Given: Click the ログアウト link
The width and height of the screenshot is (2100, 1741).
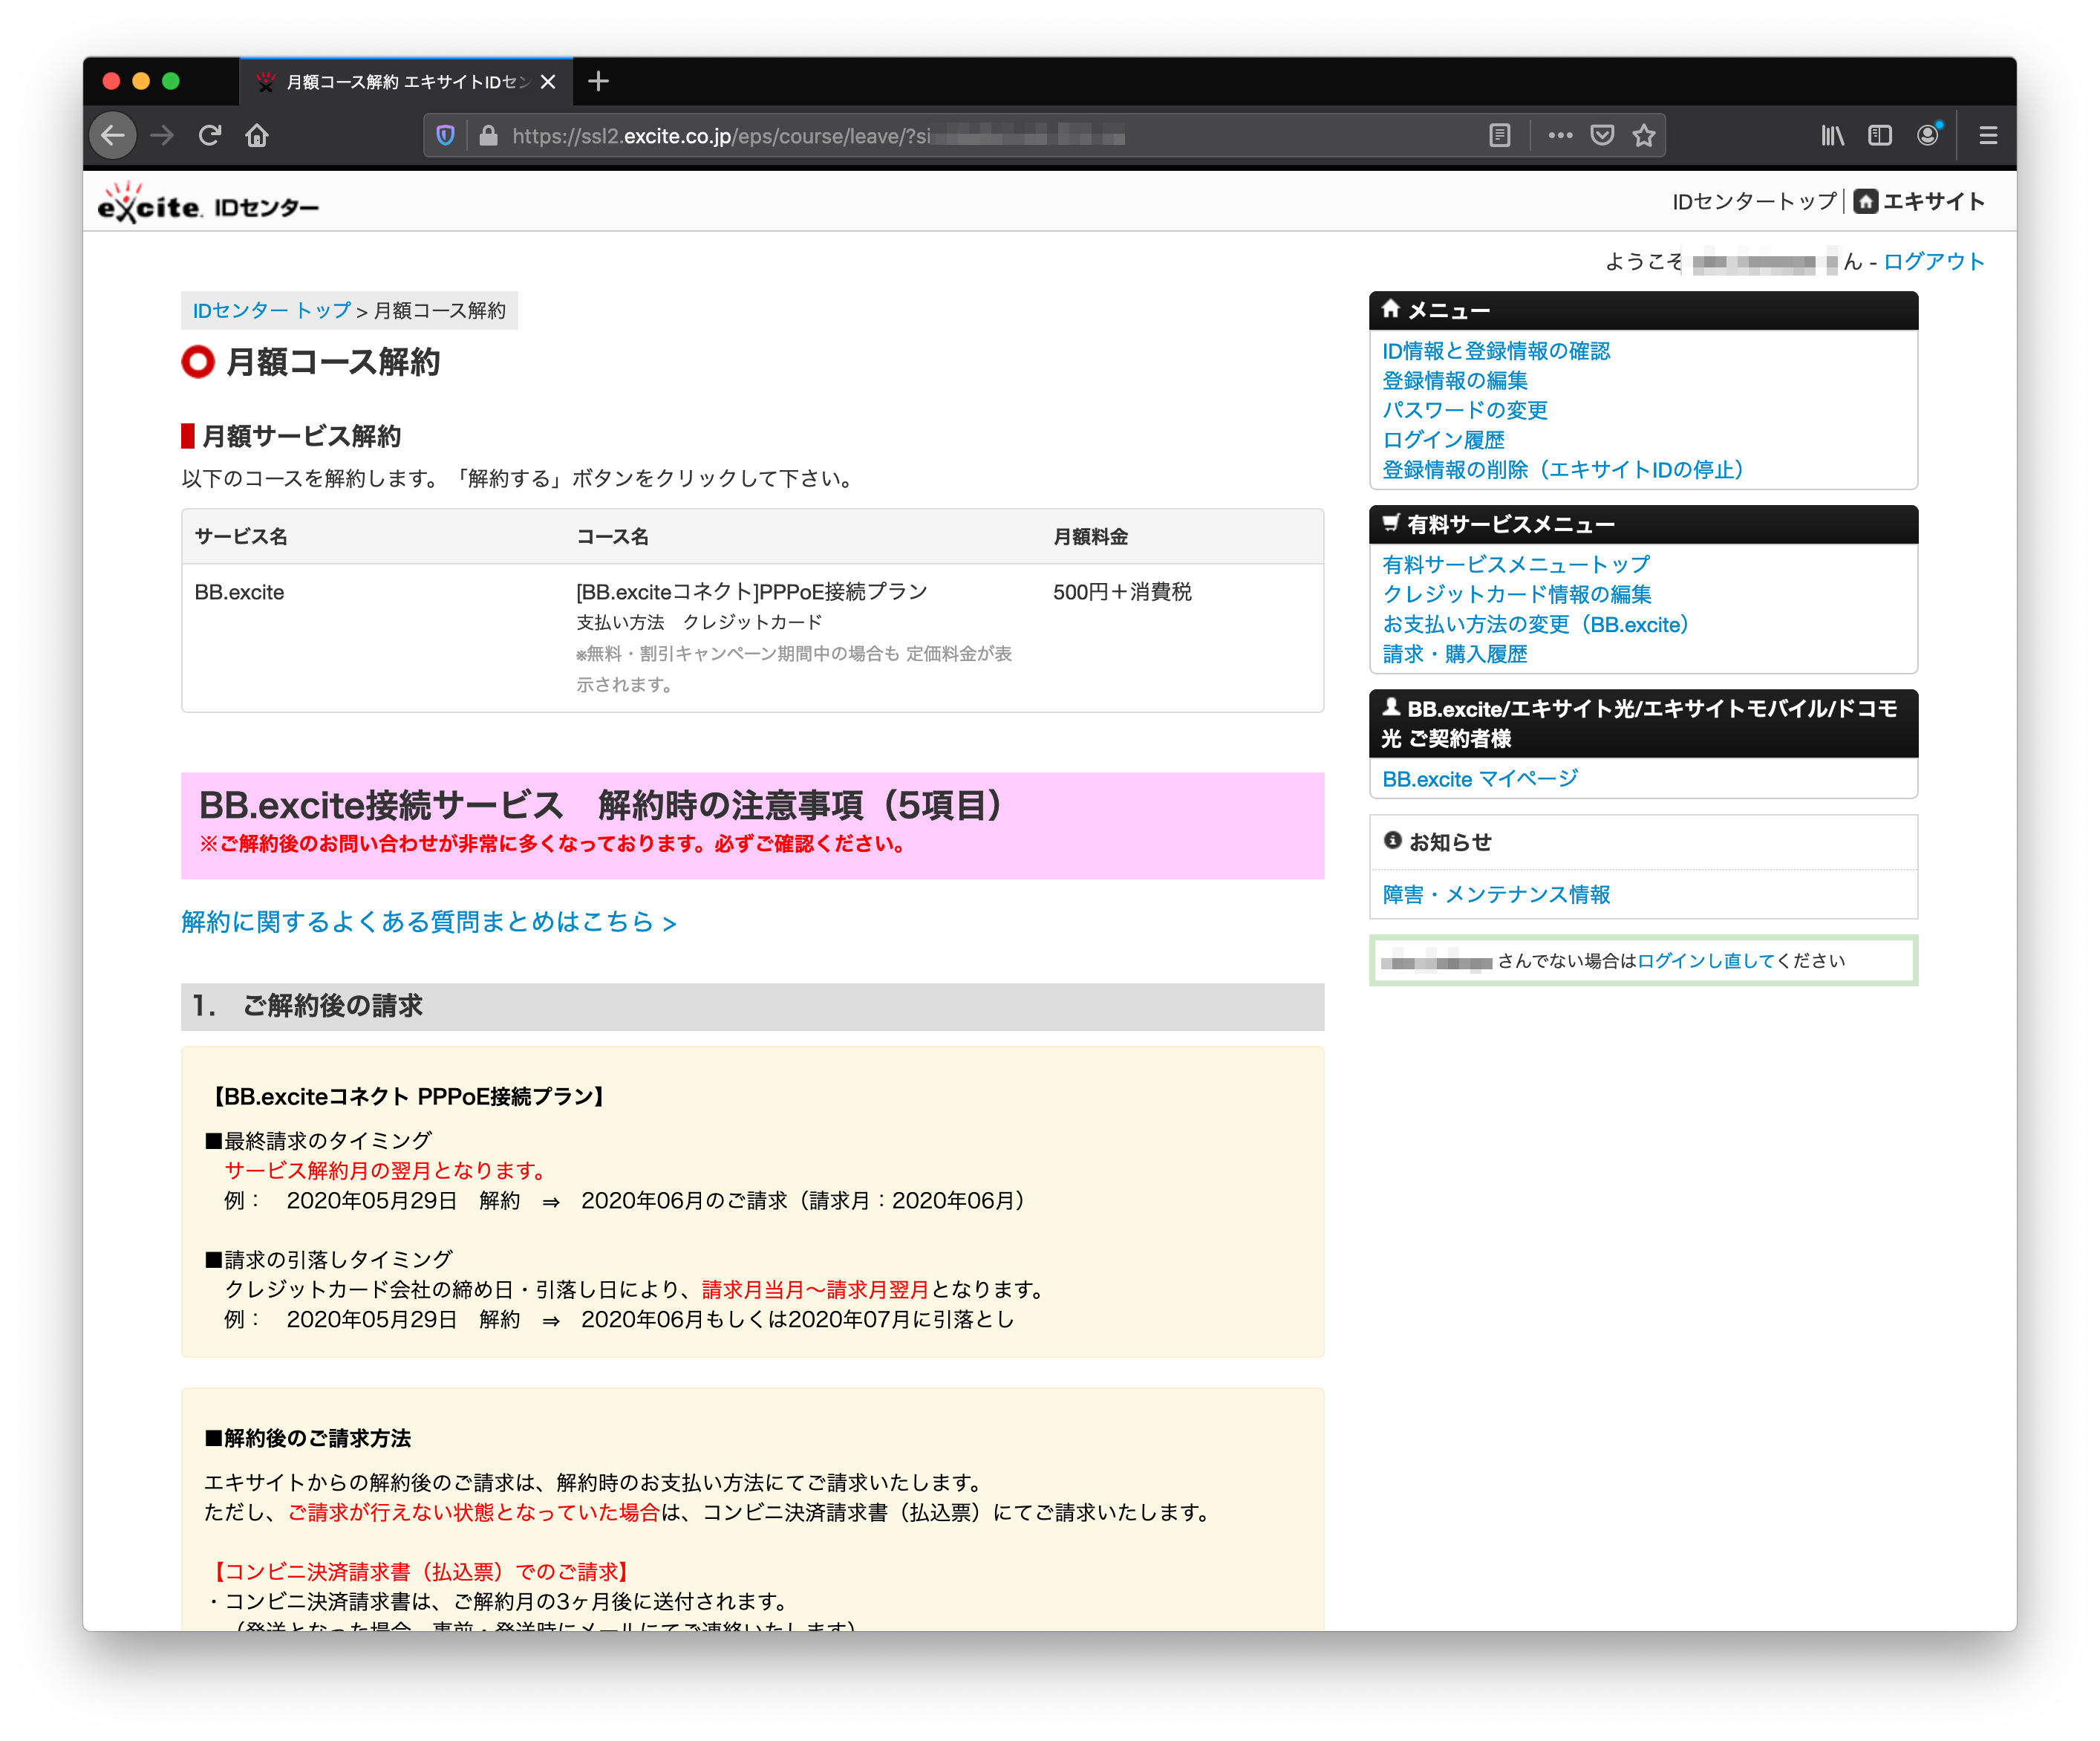Looking at the screenshot, I should click(1934, 261).
